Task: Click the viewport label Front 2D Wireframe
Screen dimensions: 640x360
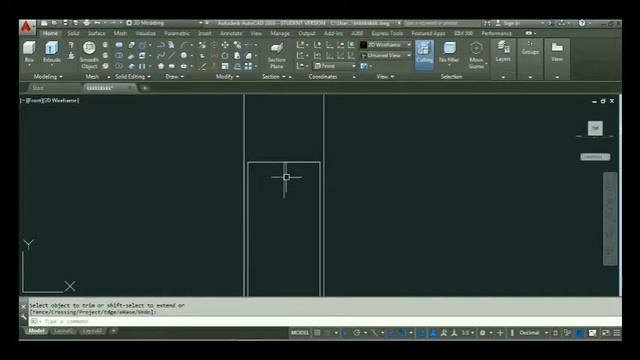Action: (x=50, y=100)
